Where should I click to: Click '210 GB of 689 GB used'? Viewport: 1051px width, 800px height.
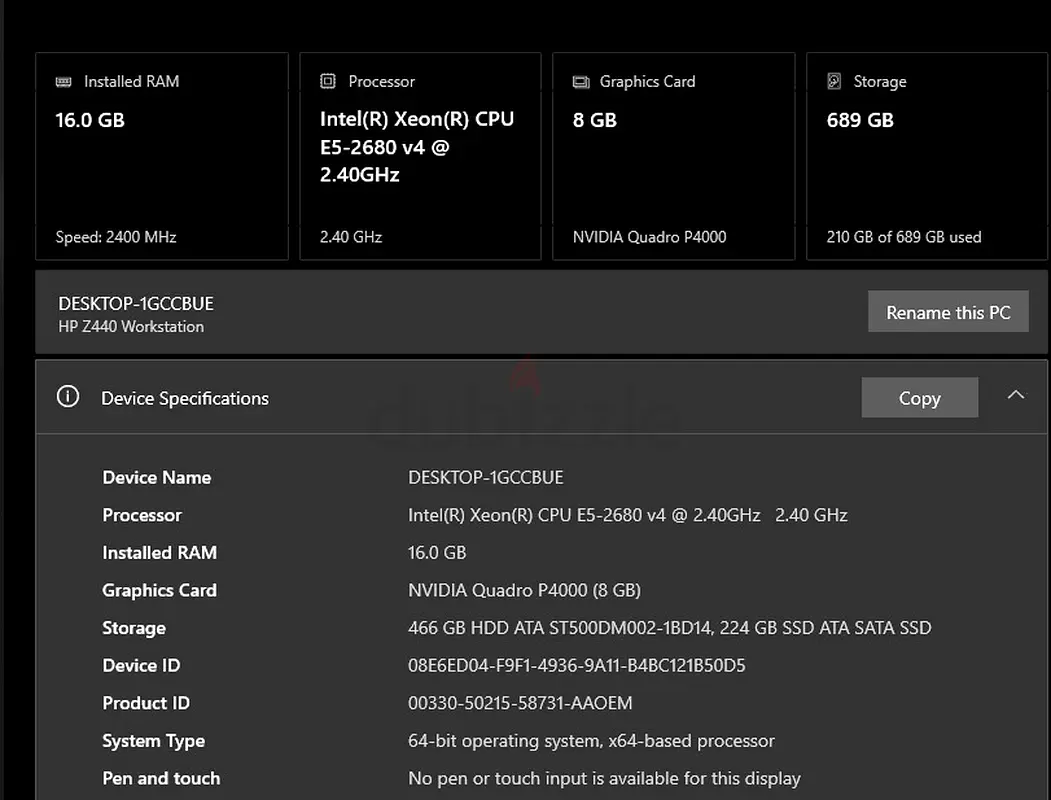pyautogui.click(x=904, y=237)
